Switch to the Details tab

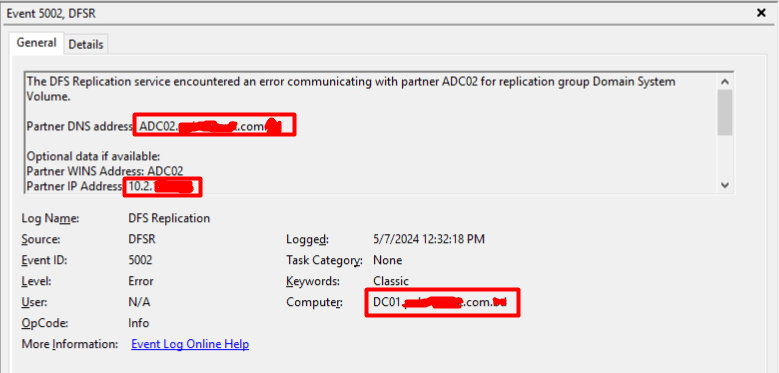[86, 44]
